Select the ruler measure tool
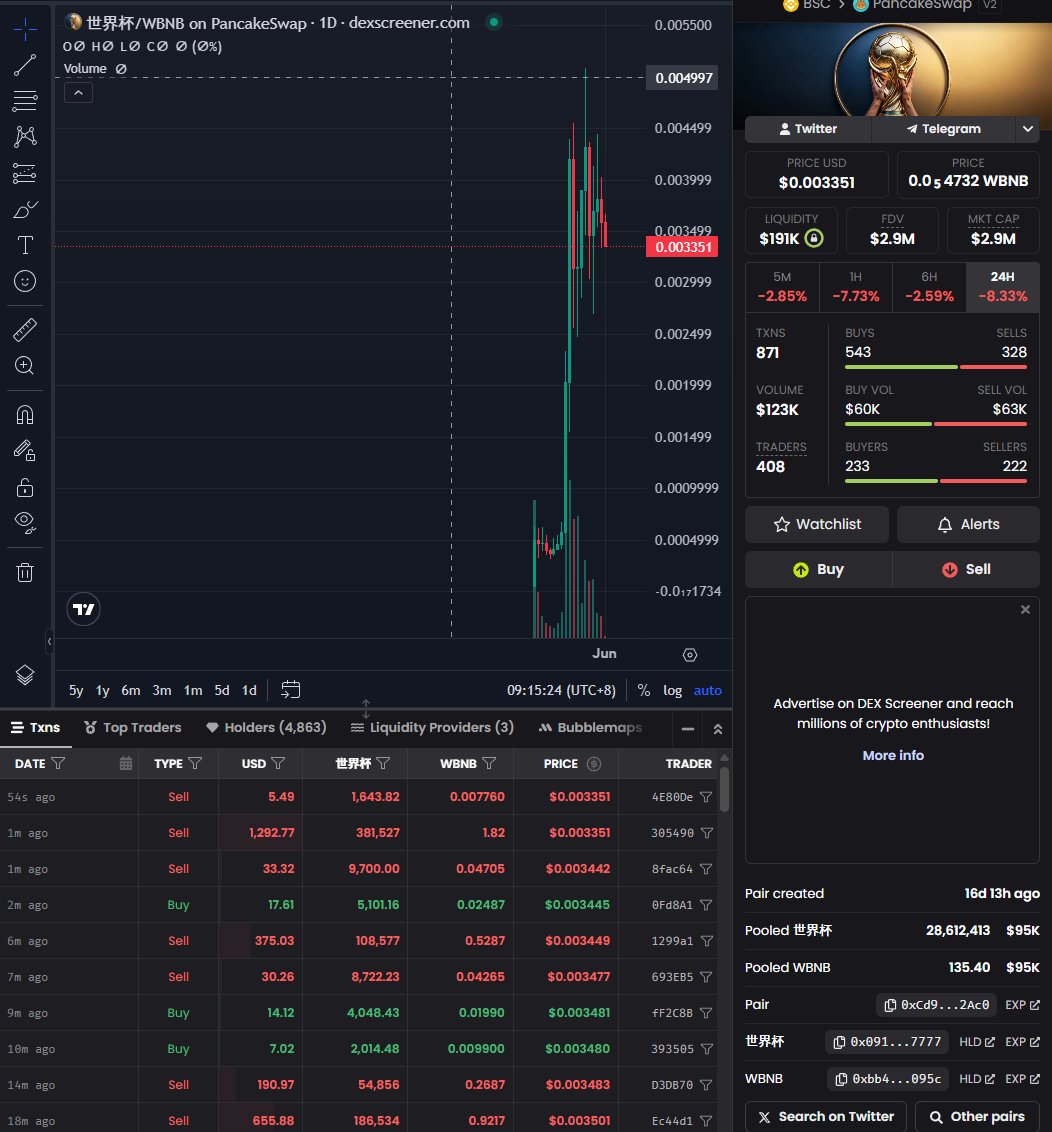This screenshot has width=1052, height=1132. tap(25, 330)
